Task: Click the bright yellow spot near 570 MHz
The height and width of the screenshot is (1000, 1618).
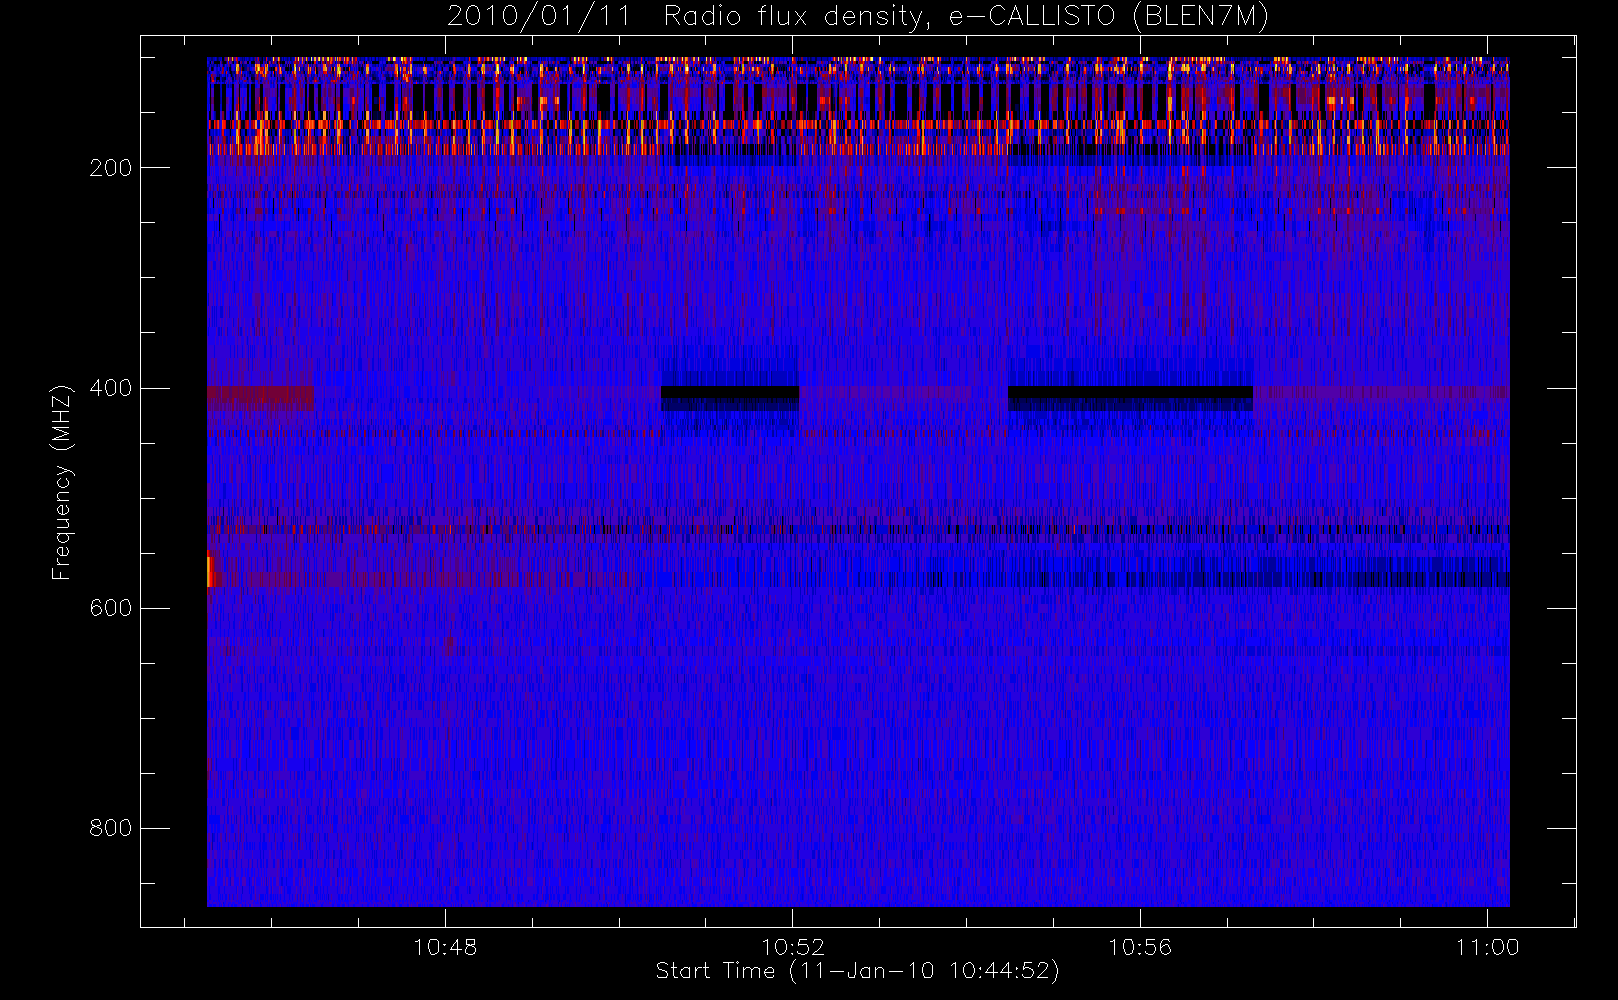Action: [210, 571]
